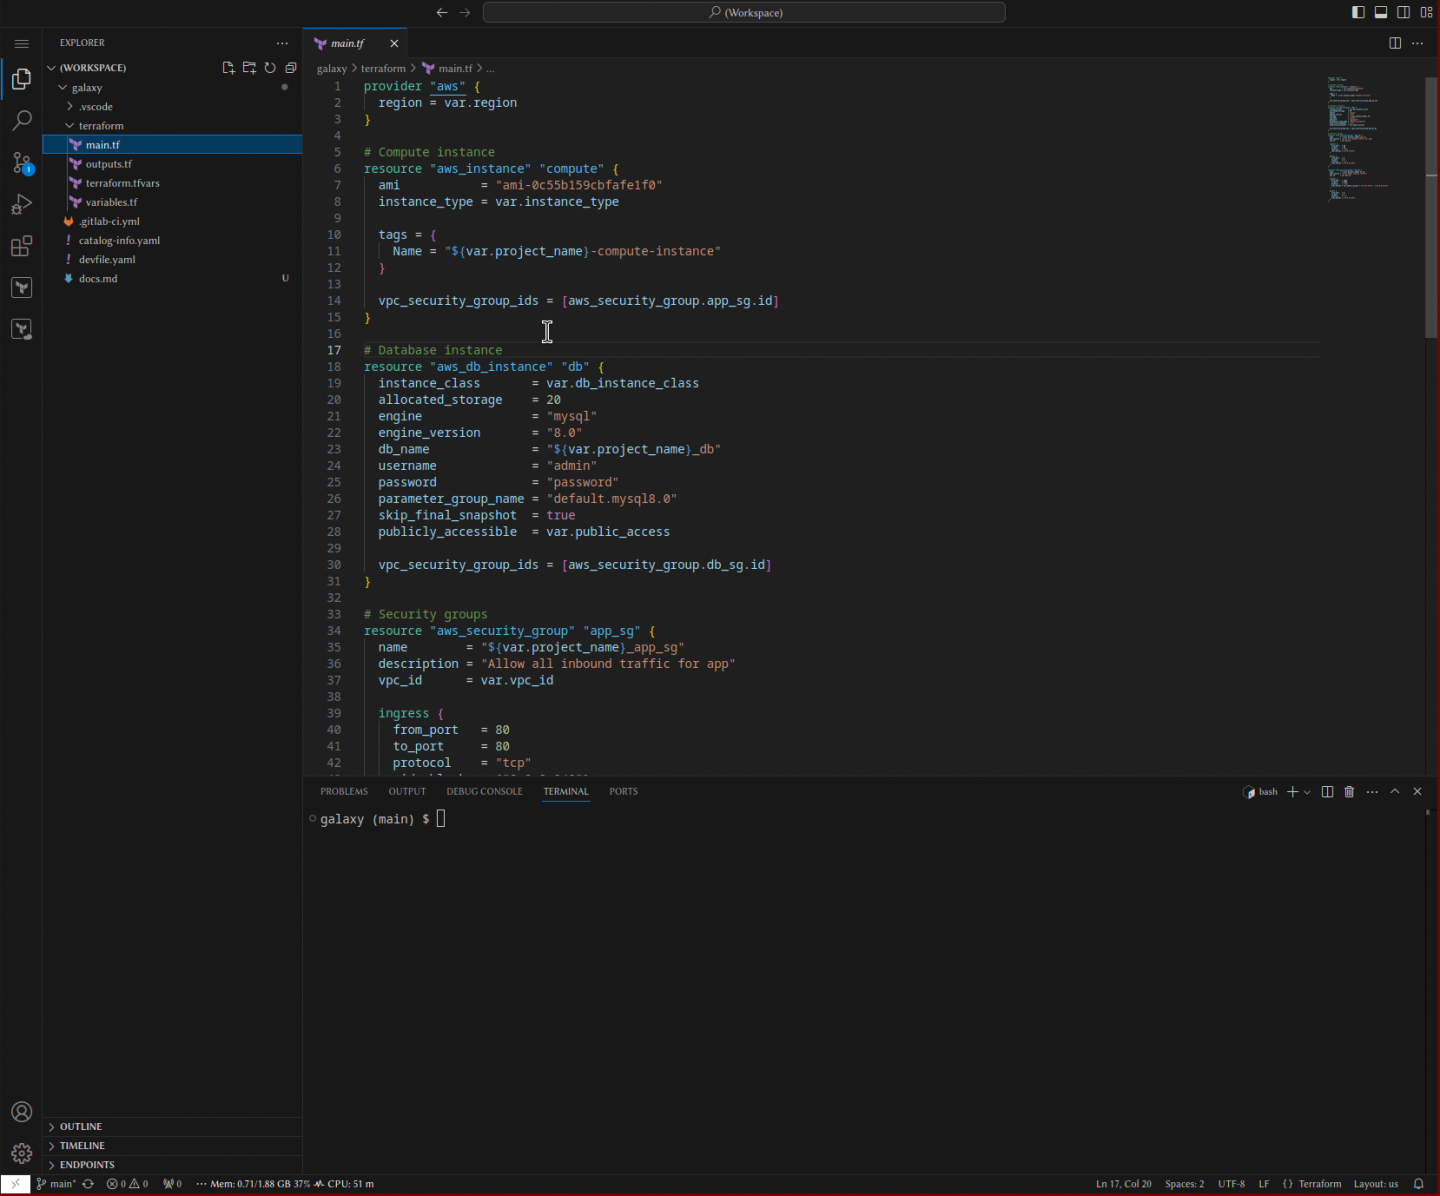The width and height of the screenshot is (1440, 1196).
Task: Click New File icon in Explorer
Action: tap(228, 68)
